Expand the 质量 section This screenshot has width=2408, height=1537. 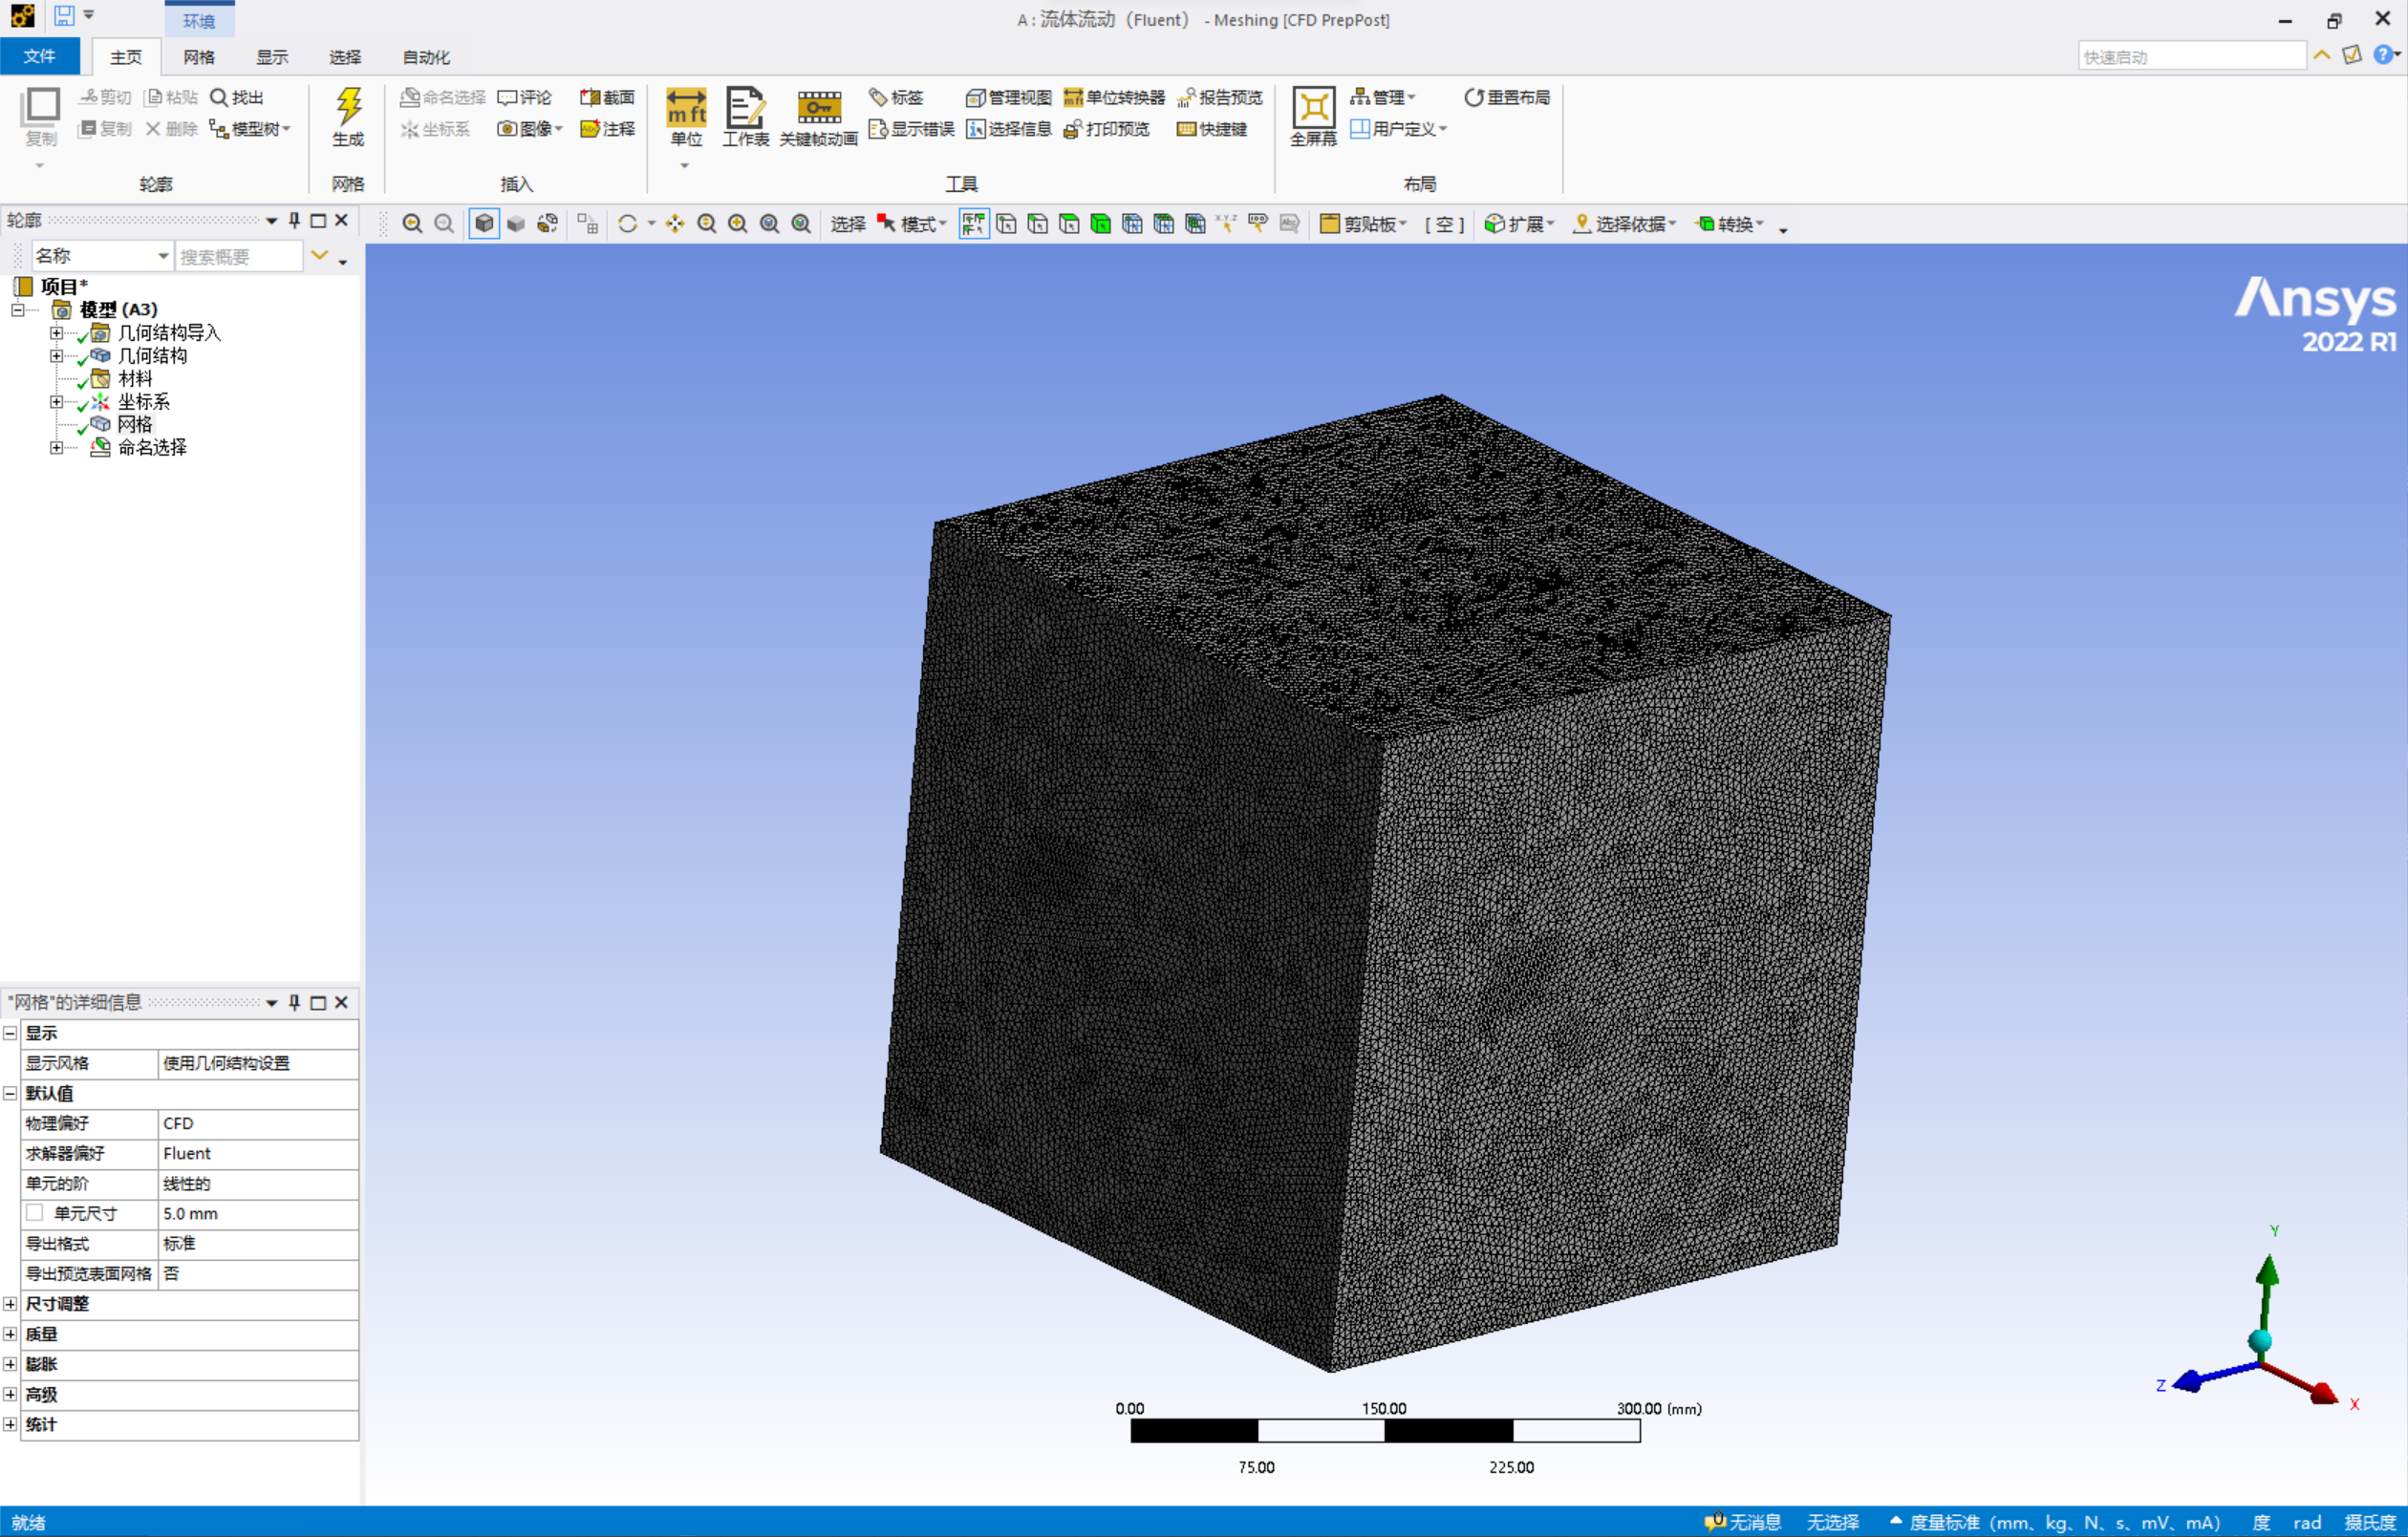tap(10, 1334)
